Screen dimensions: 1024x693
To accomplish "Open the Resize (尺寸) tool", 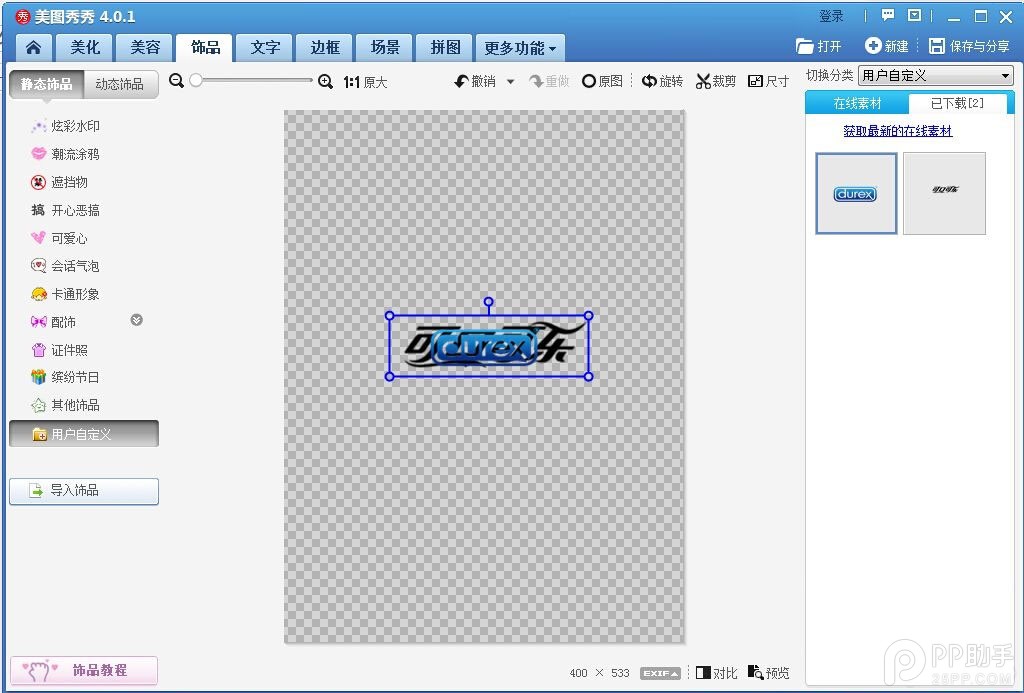I will pos(768,81).
